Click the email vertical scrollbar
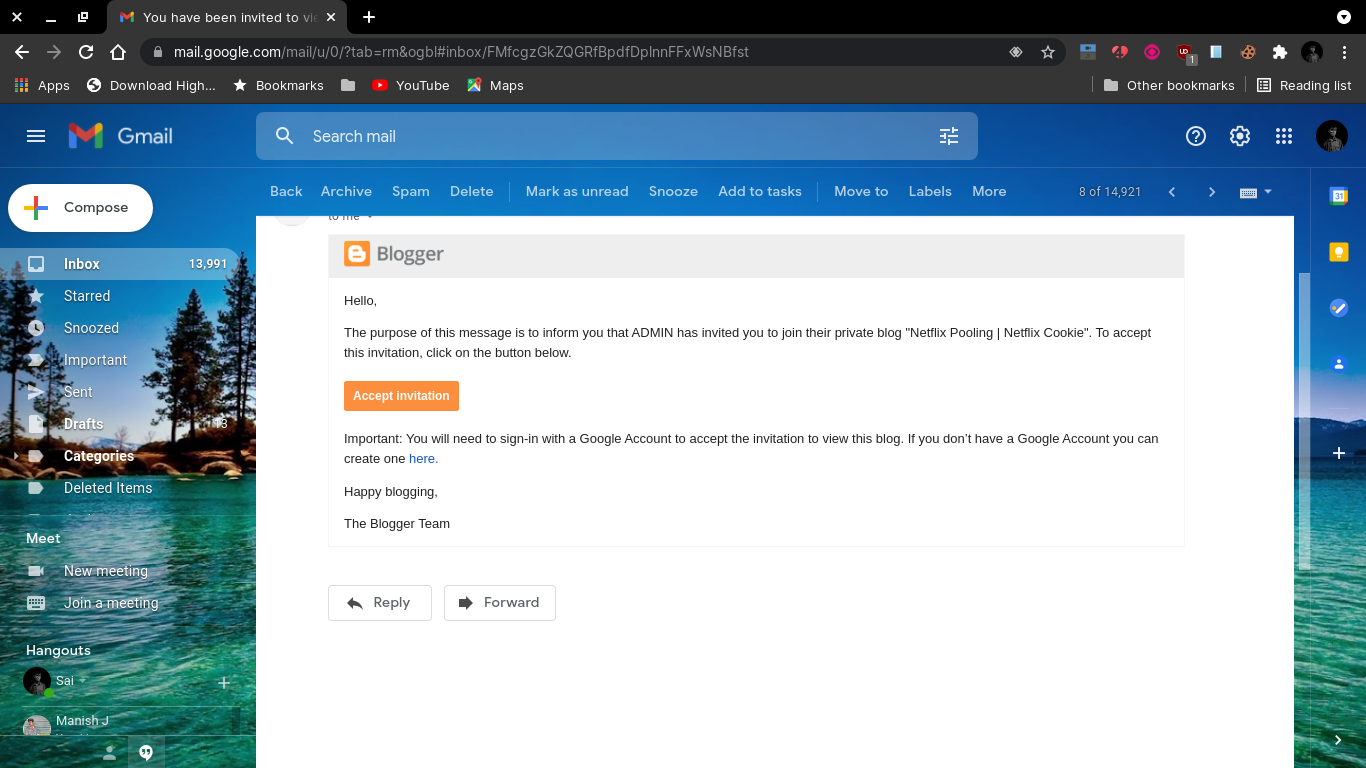 pyautogui.click(x=1303, y=420)
